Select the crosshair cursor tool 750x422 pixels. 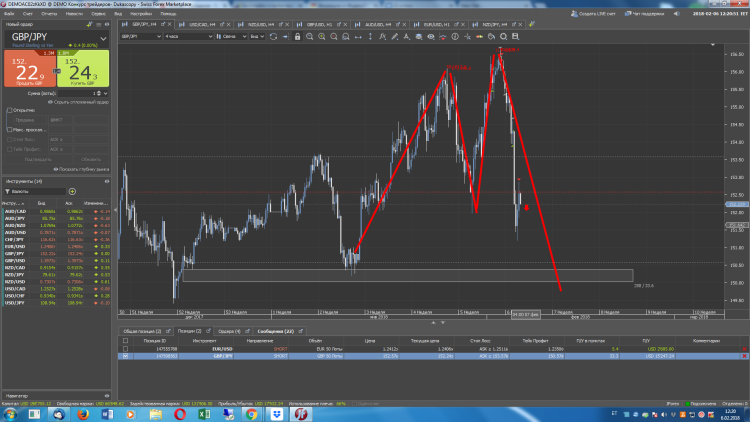click(467, 36)
